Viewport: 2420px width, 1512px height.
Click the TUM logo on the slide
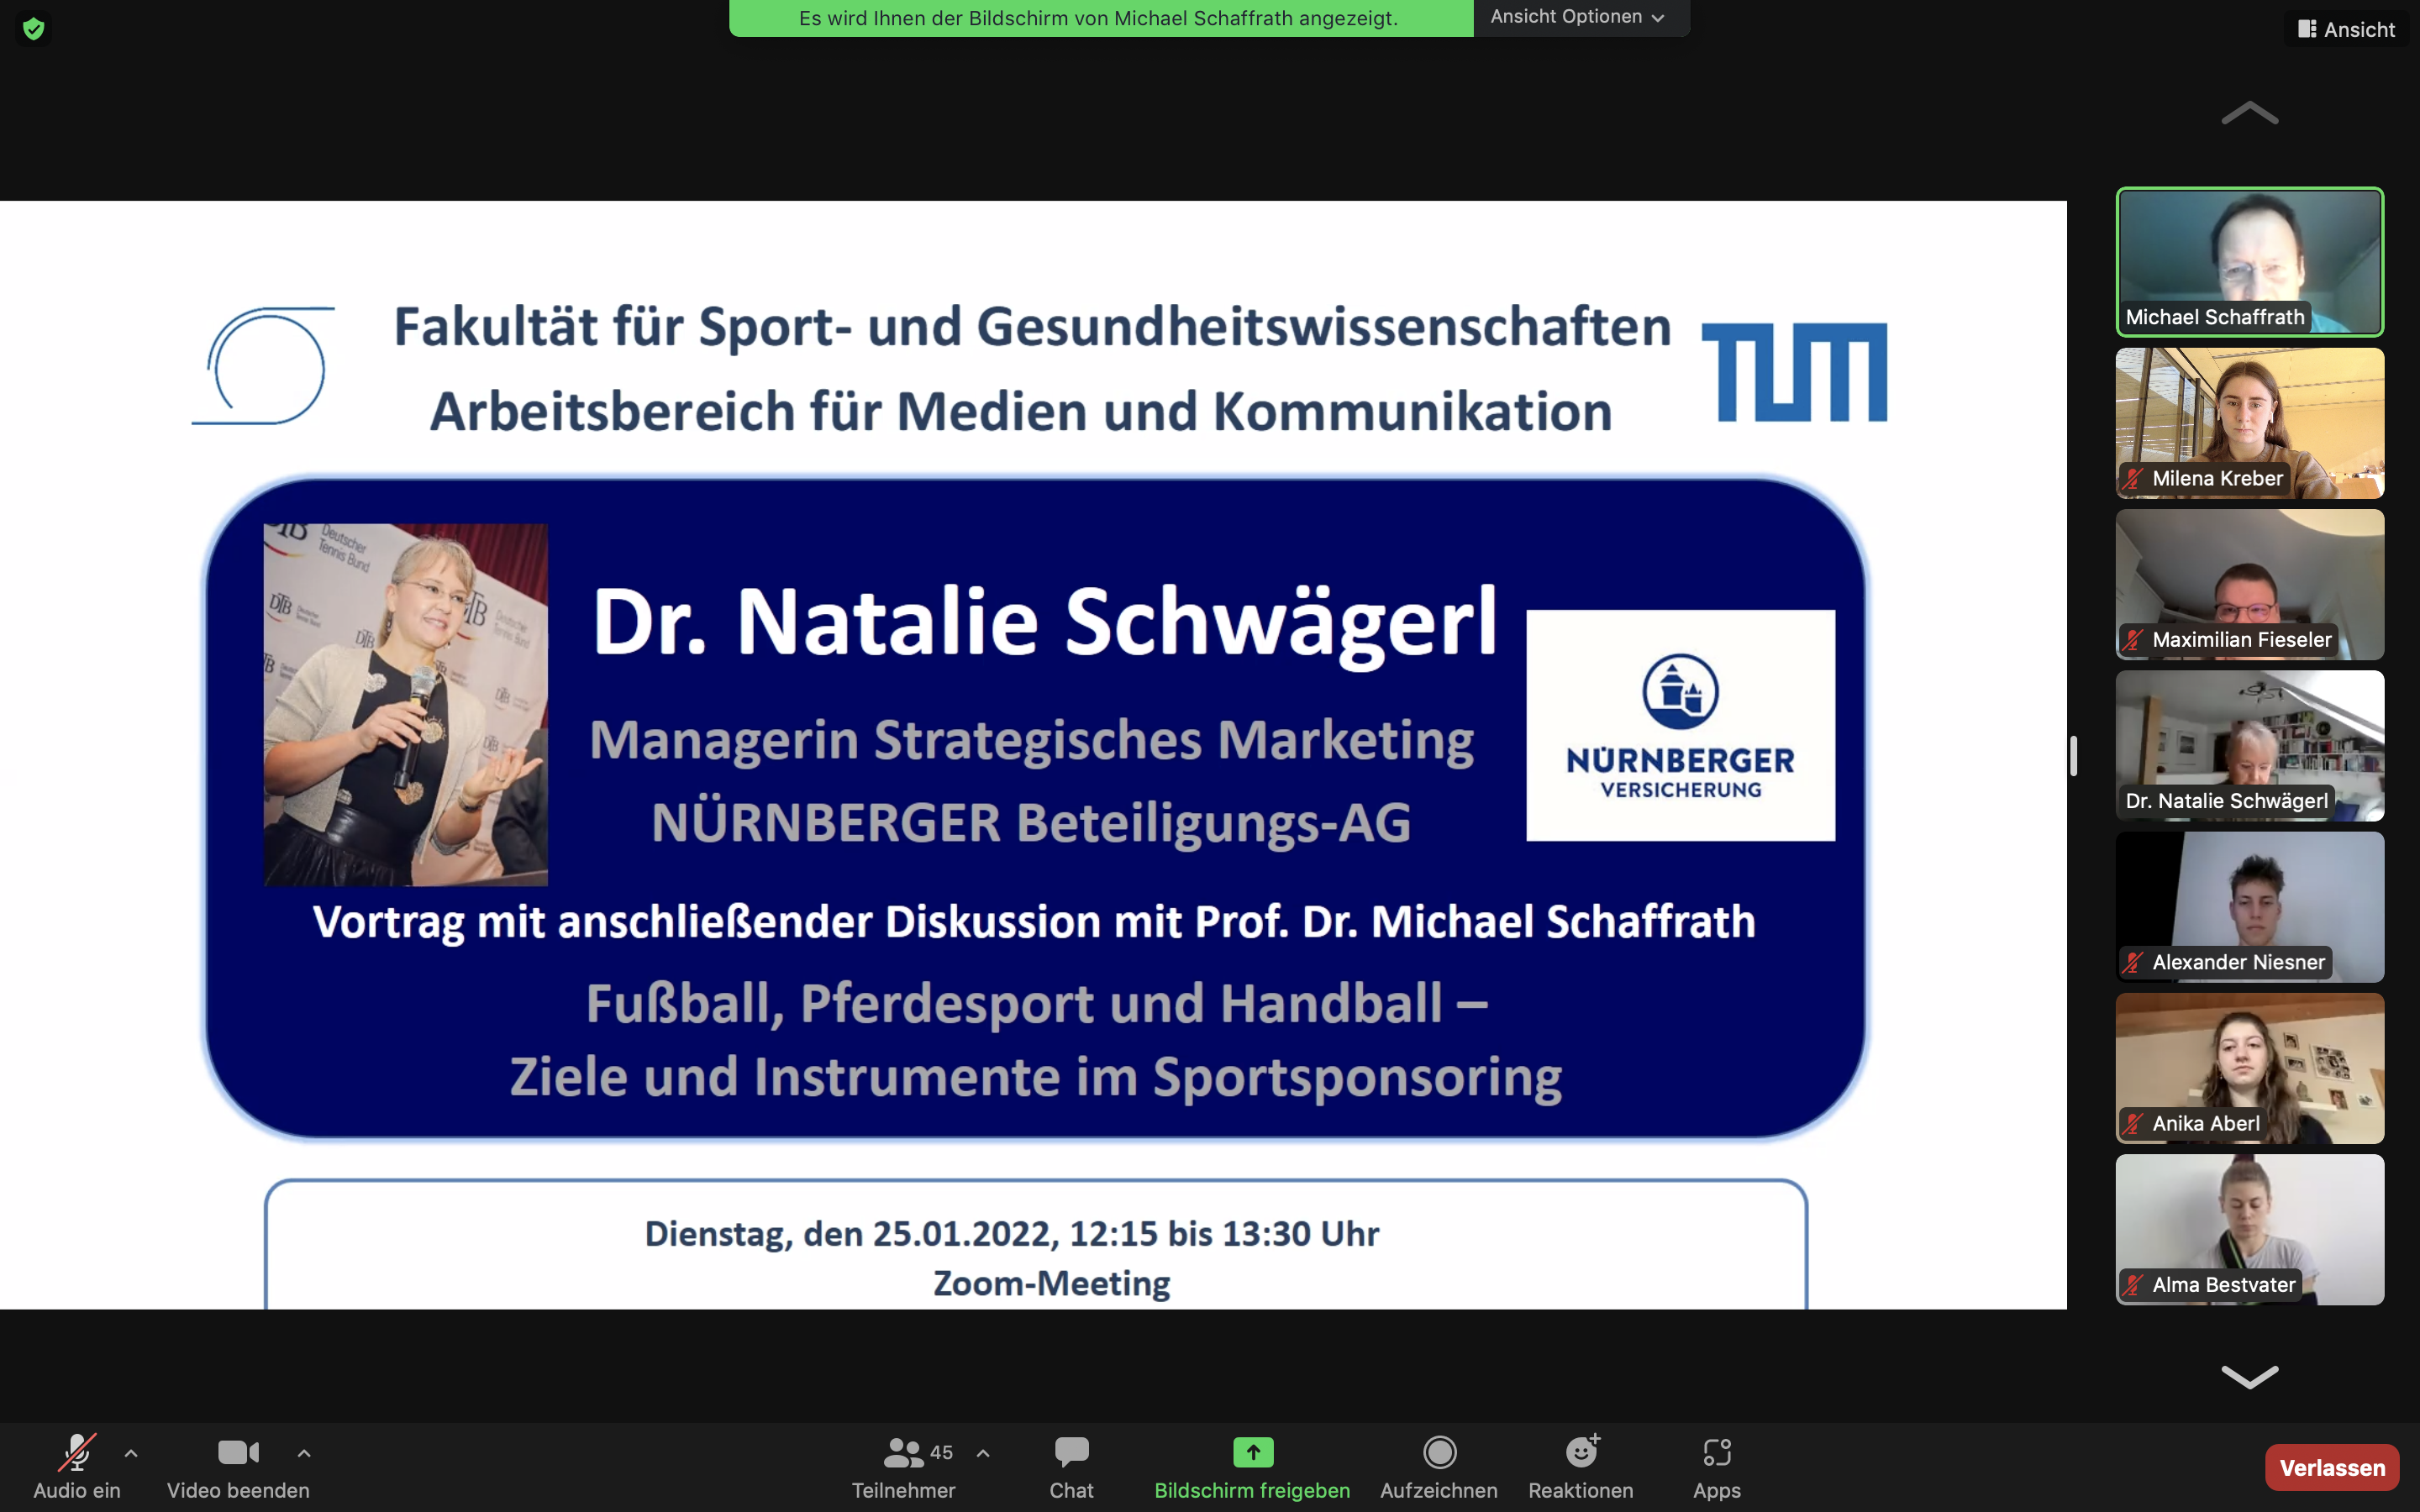point(1794,371)
